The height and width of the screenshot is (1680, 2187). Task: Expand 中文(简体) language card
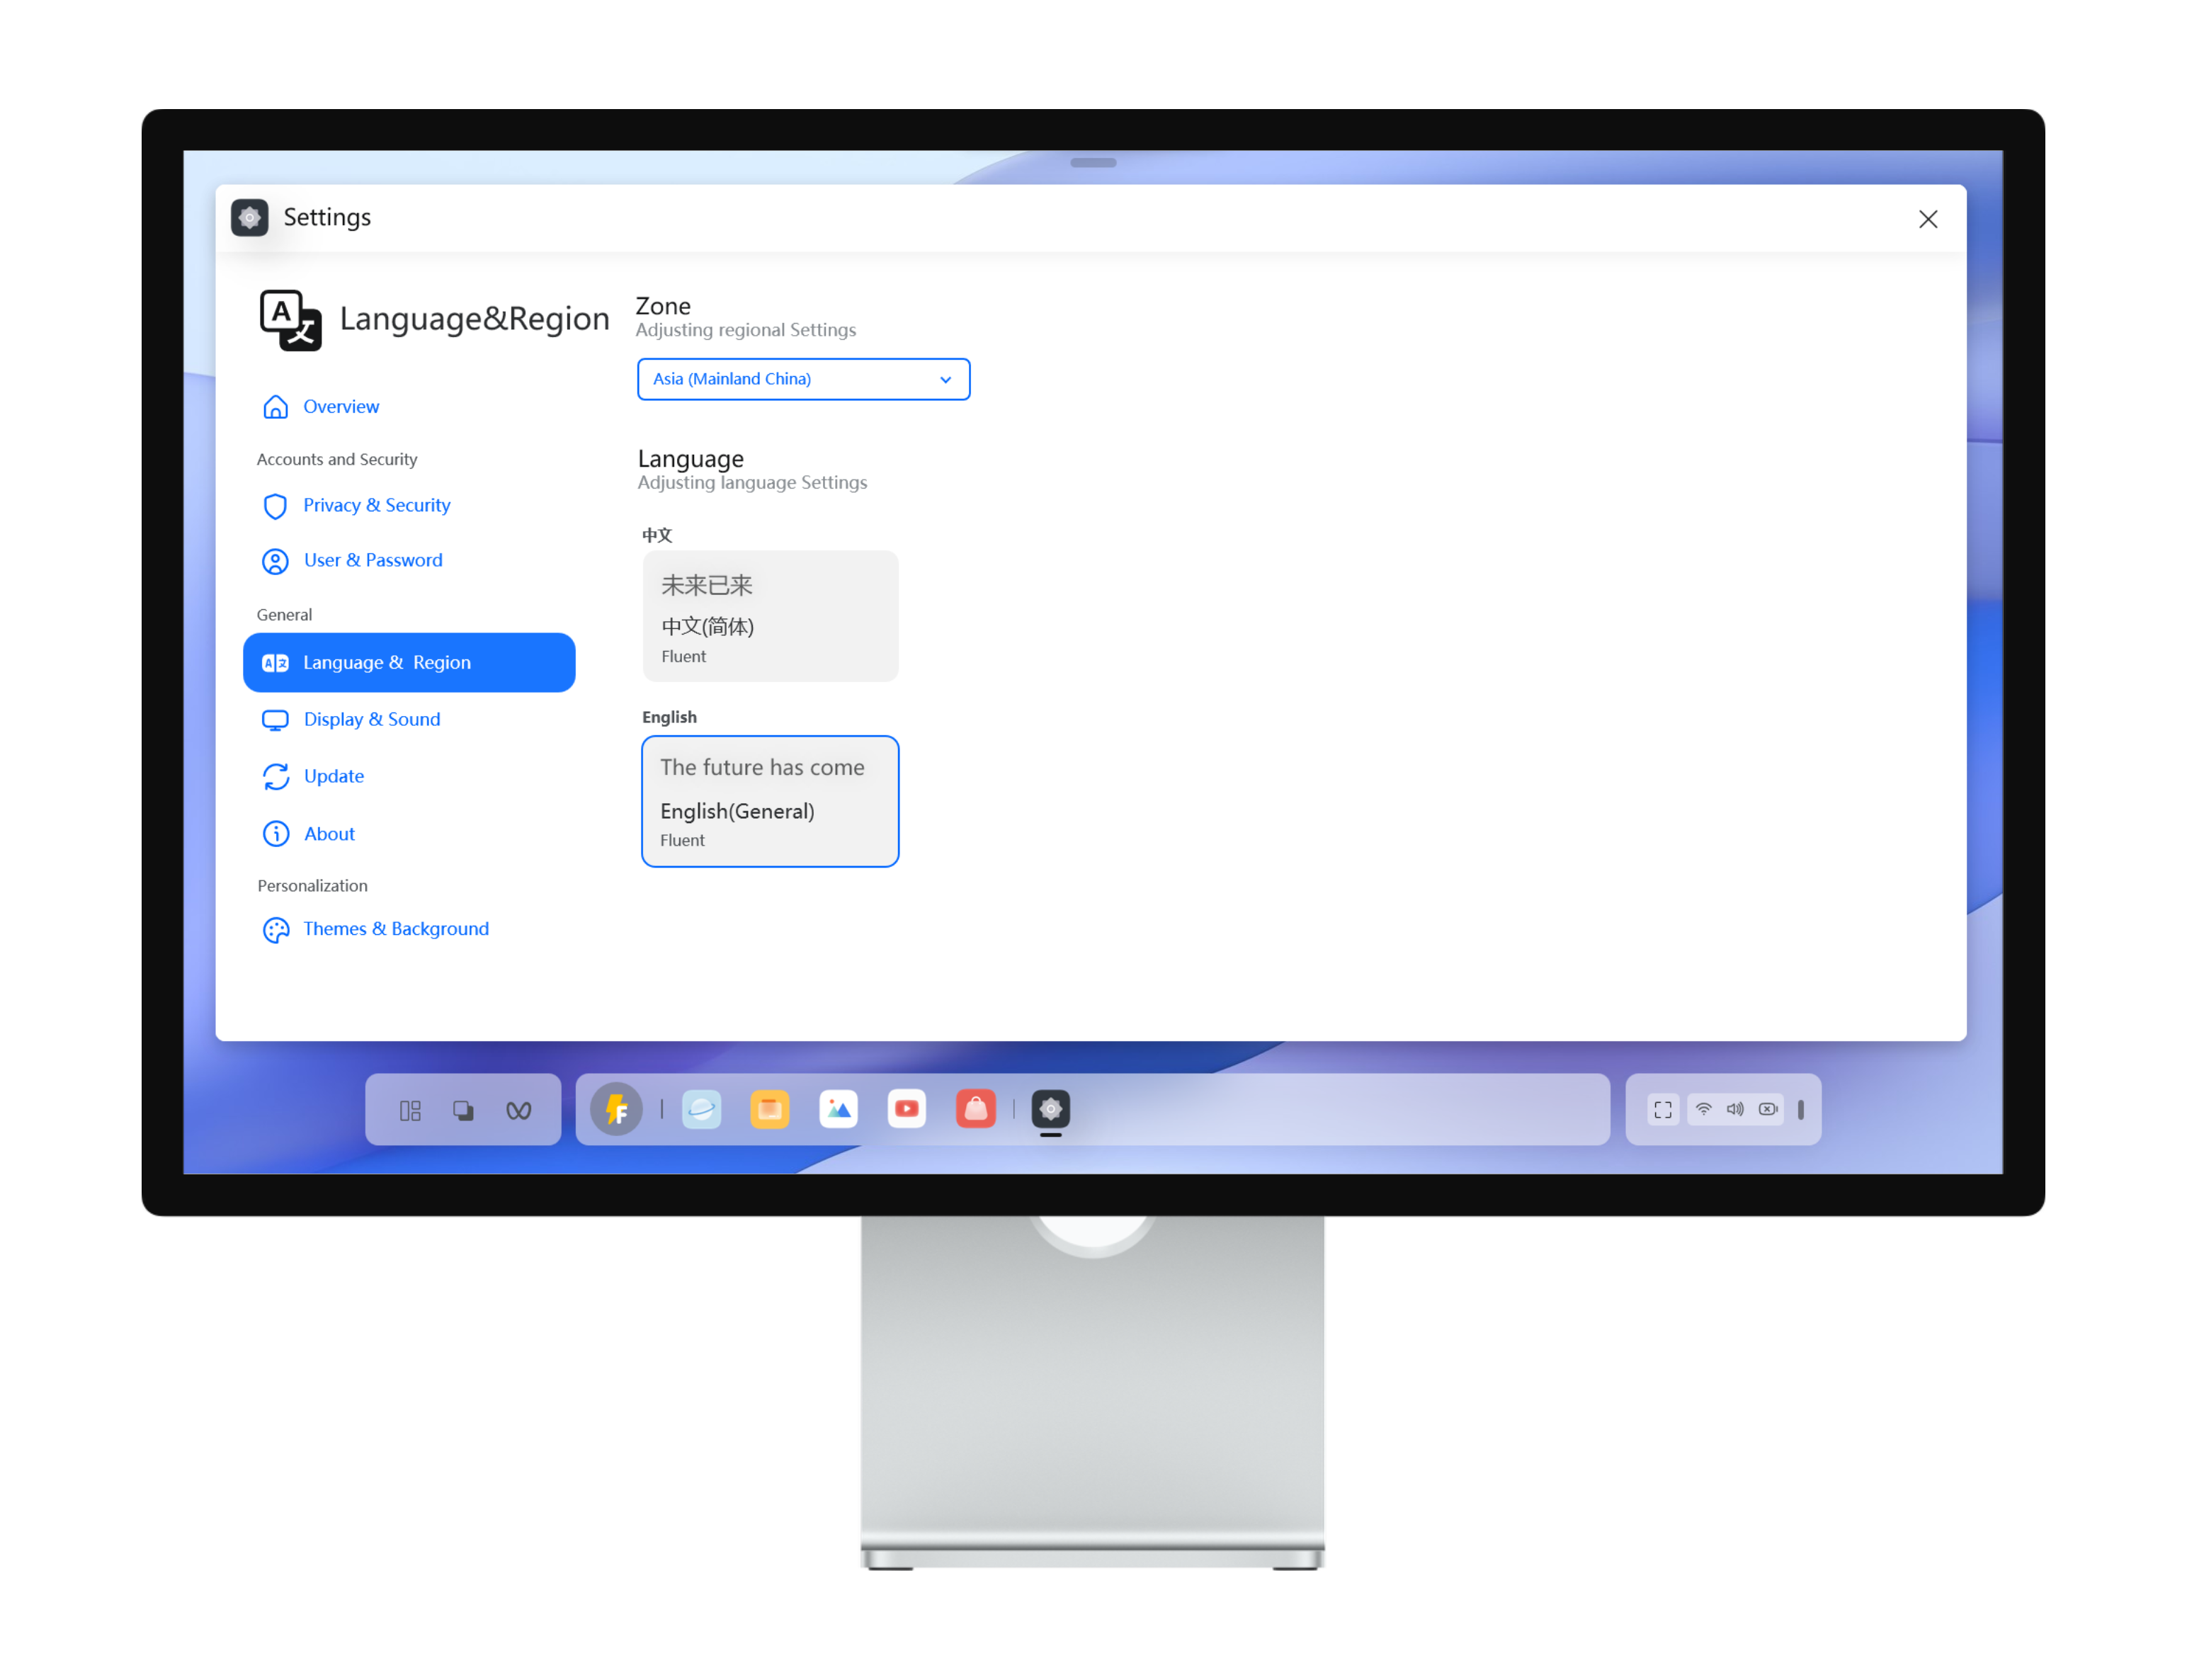771,618
